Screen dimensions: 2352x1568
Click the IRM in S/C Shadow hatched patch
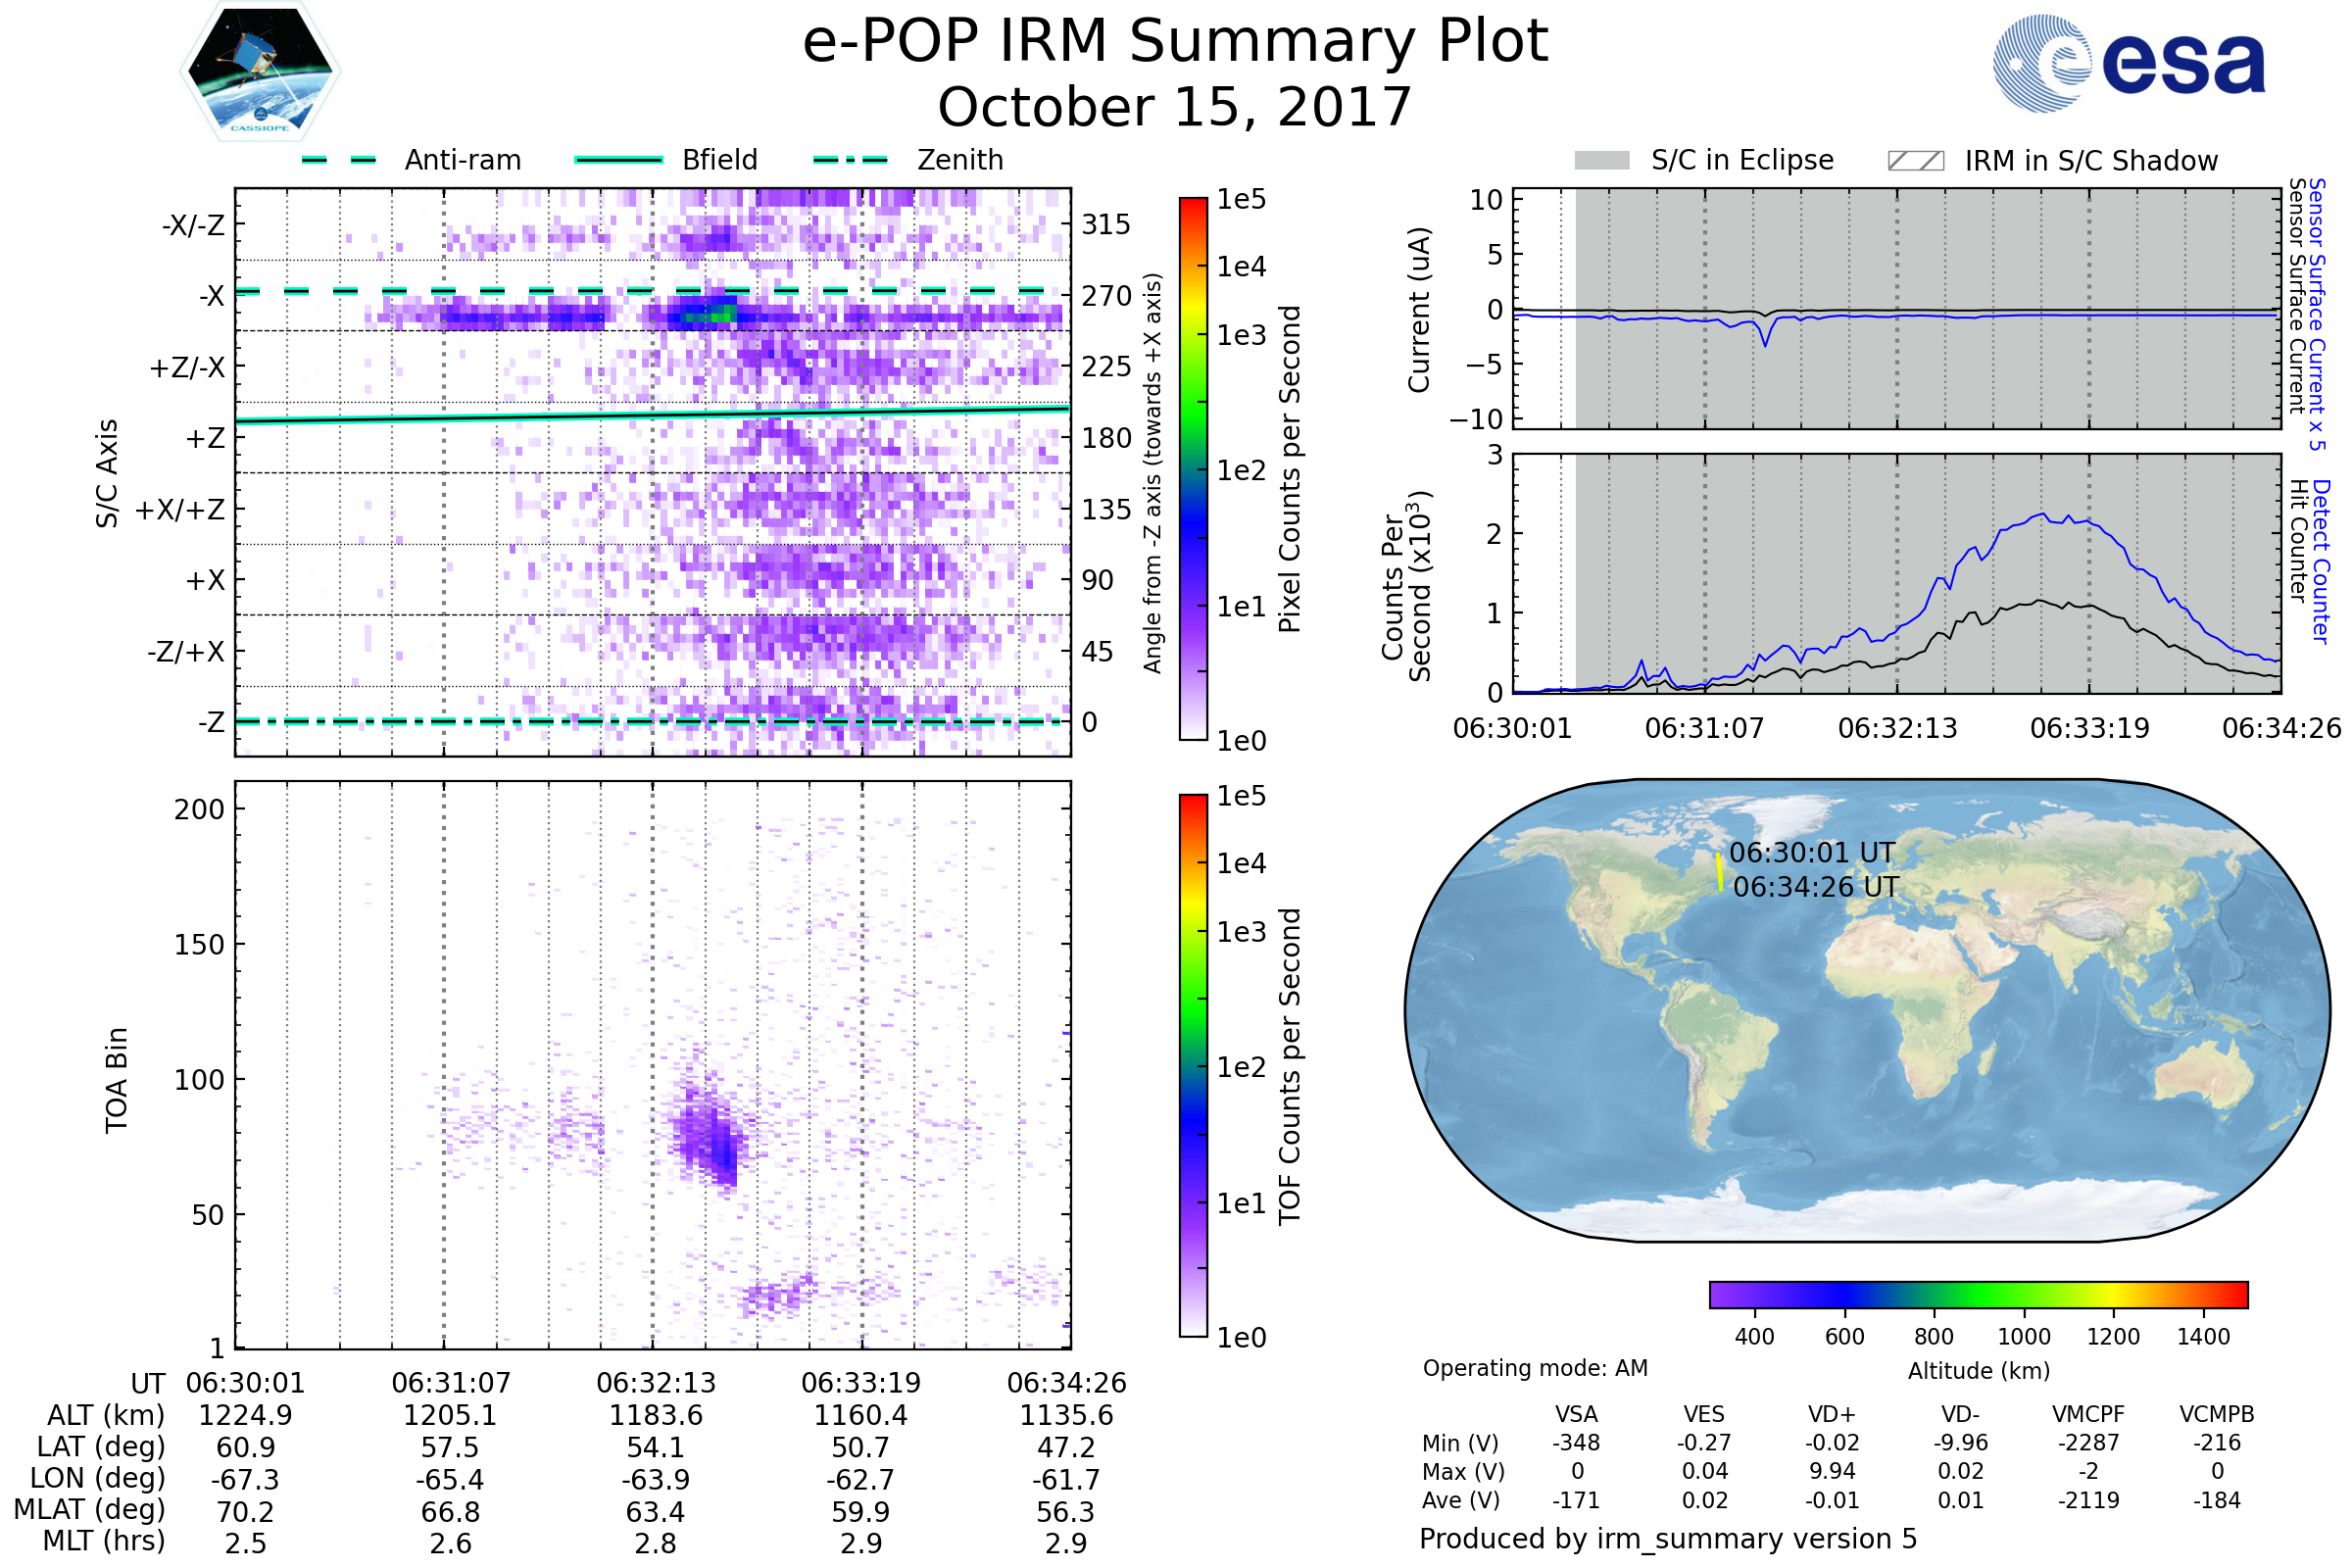1915,161
